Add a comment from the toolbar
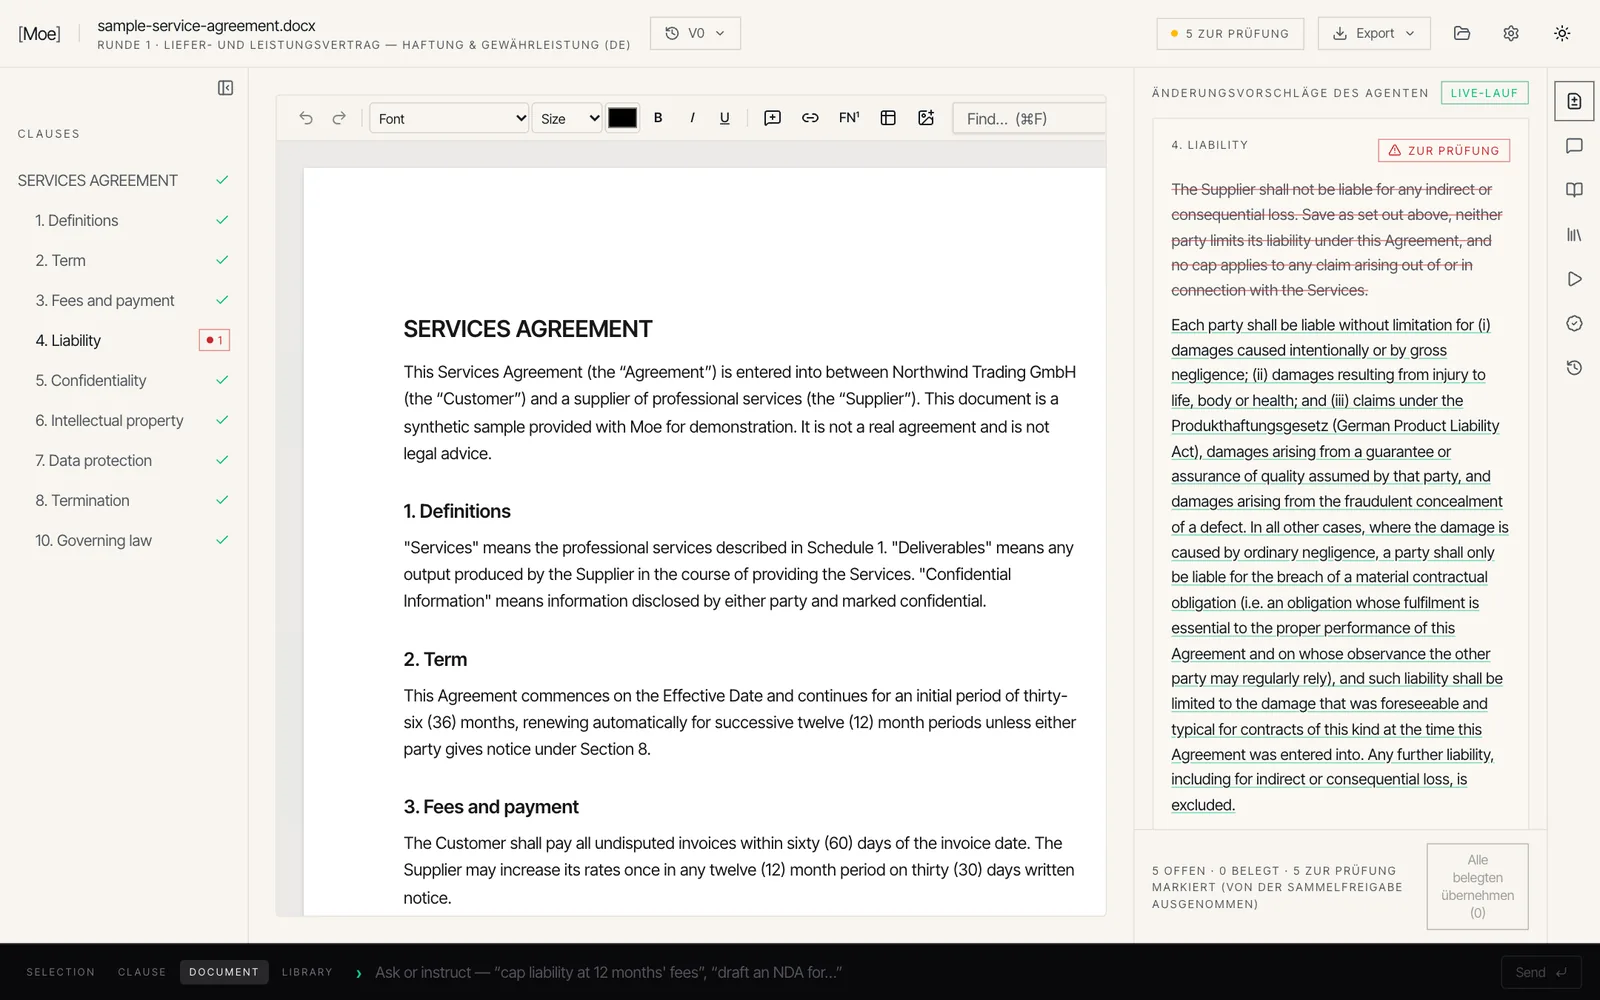The width and height of the screenshot is (1600, 1000). (x=772, y=118)
